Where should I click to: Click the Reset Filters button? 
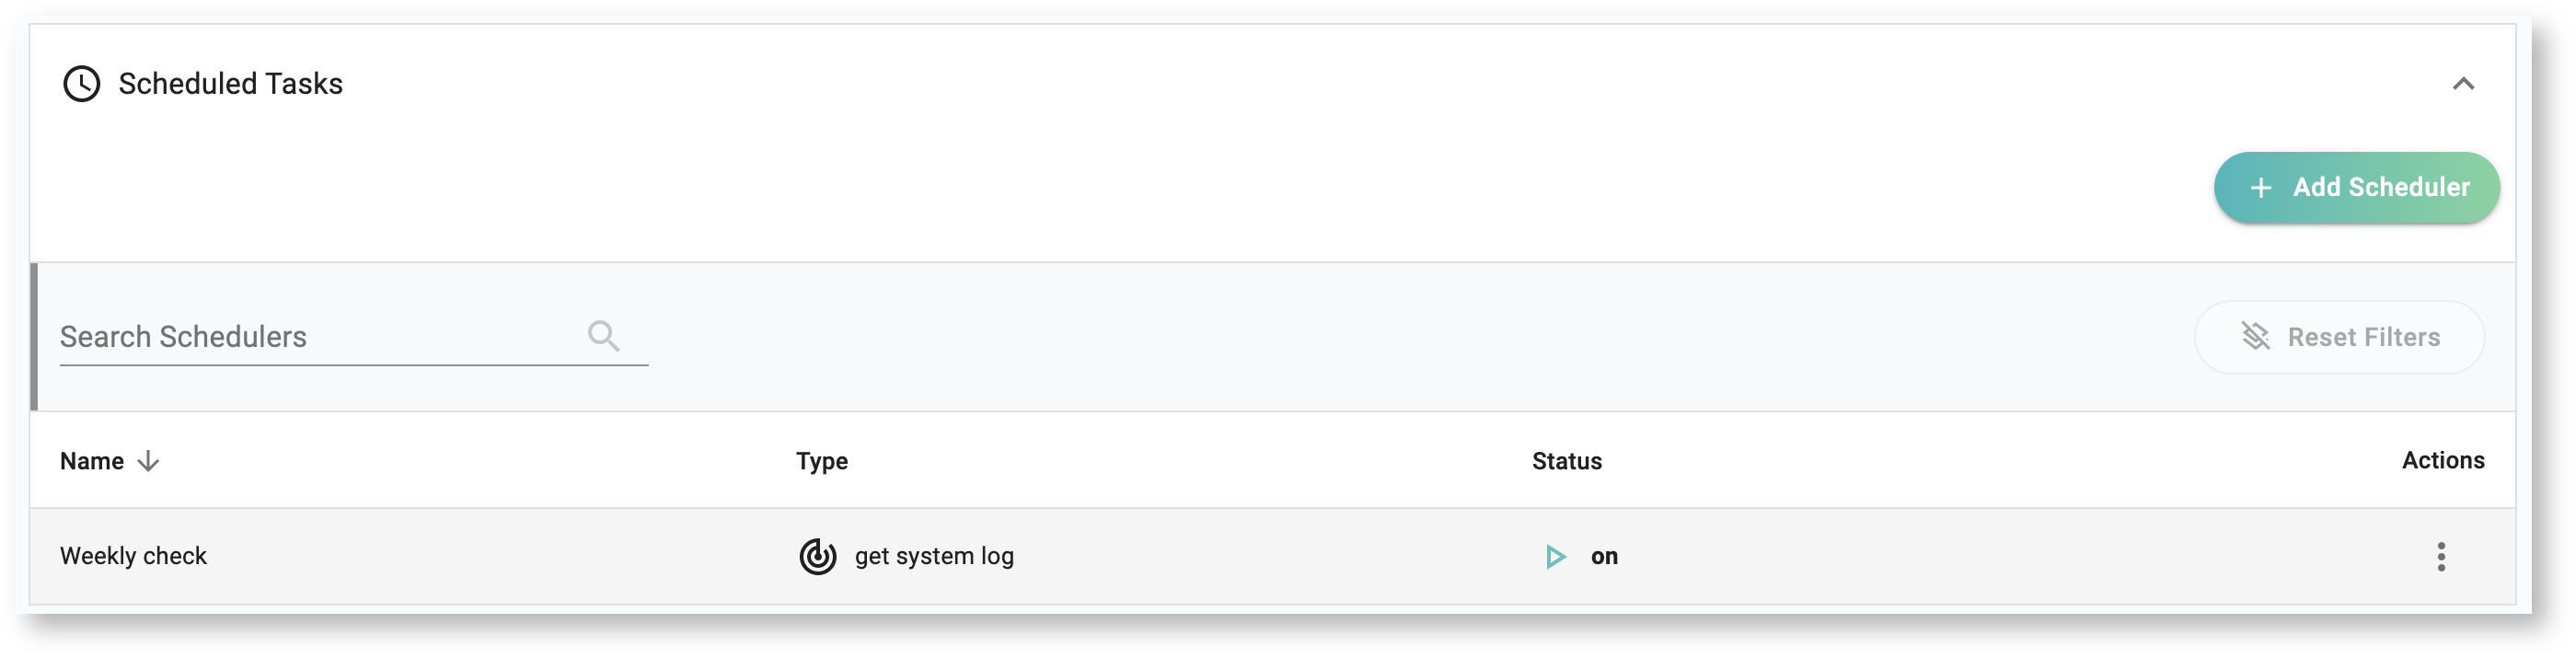point(2339,337)
